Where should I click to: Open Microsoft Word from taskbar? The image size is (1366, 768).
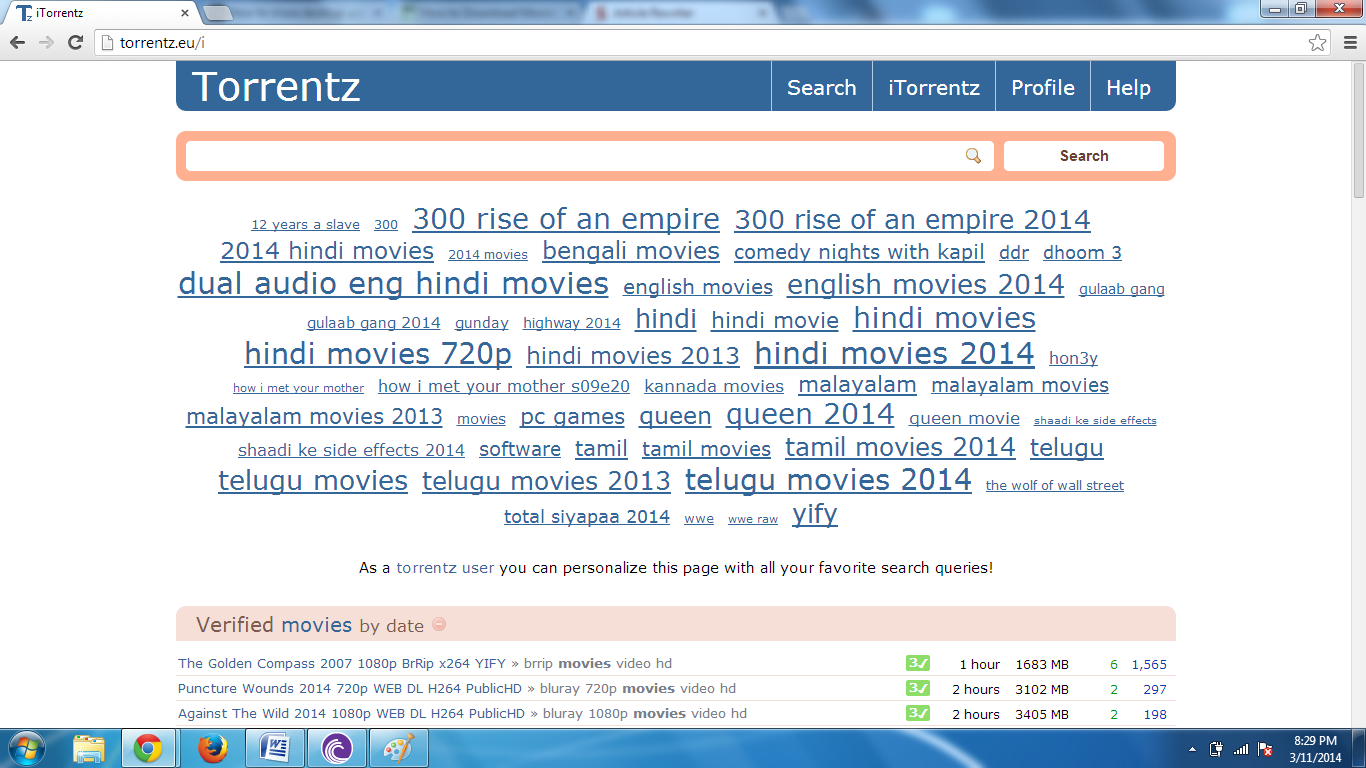273,748
